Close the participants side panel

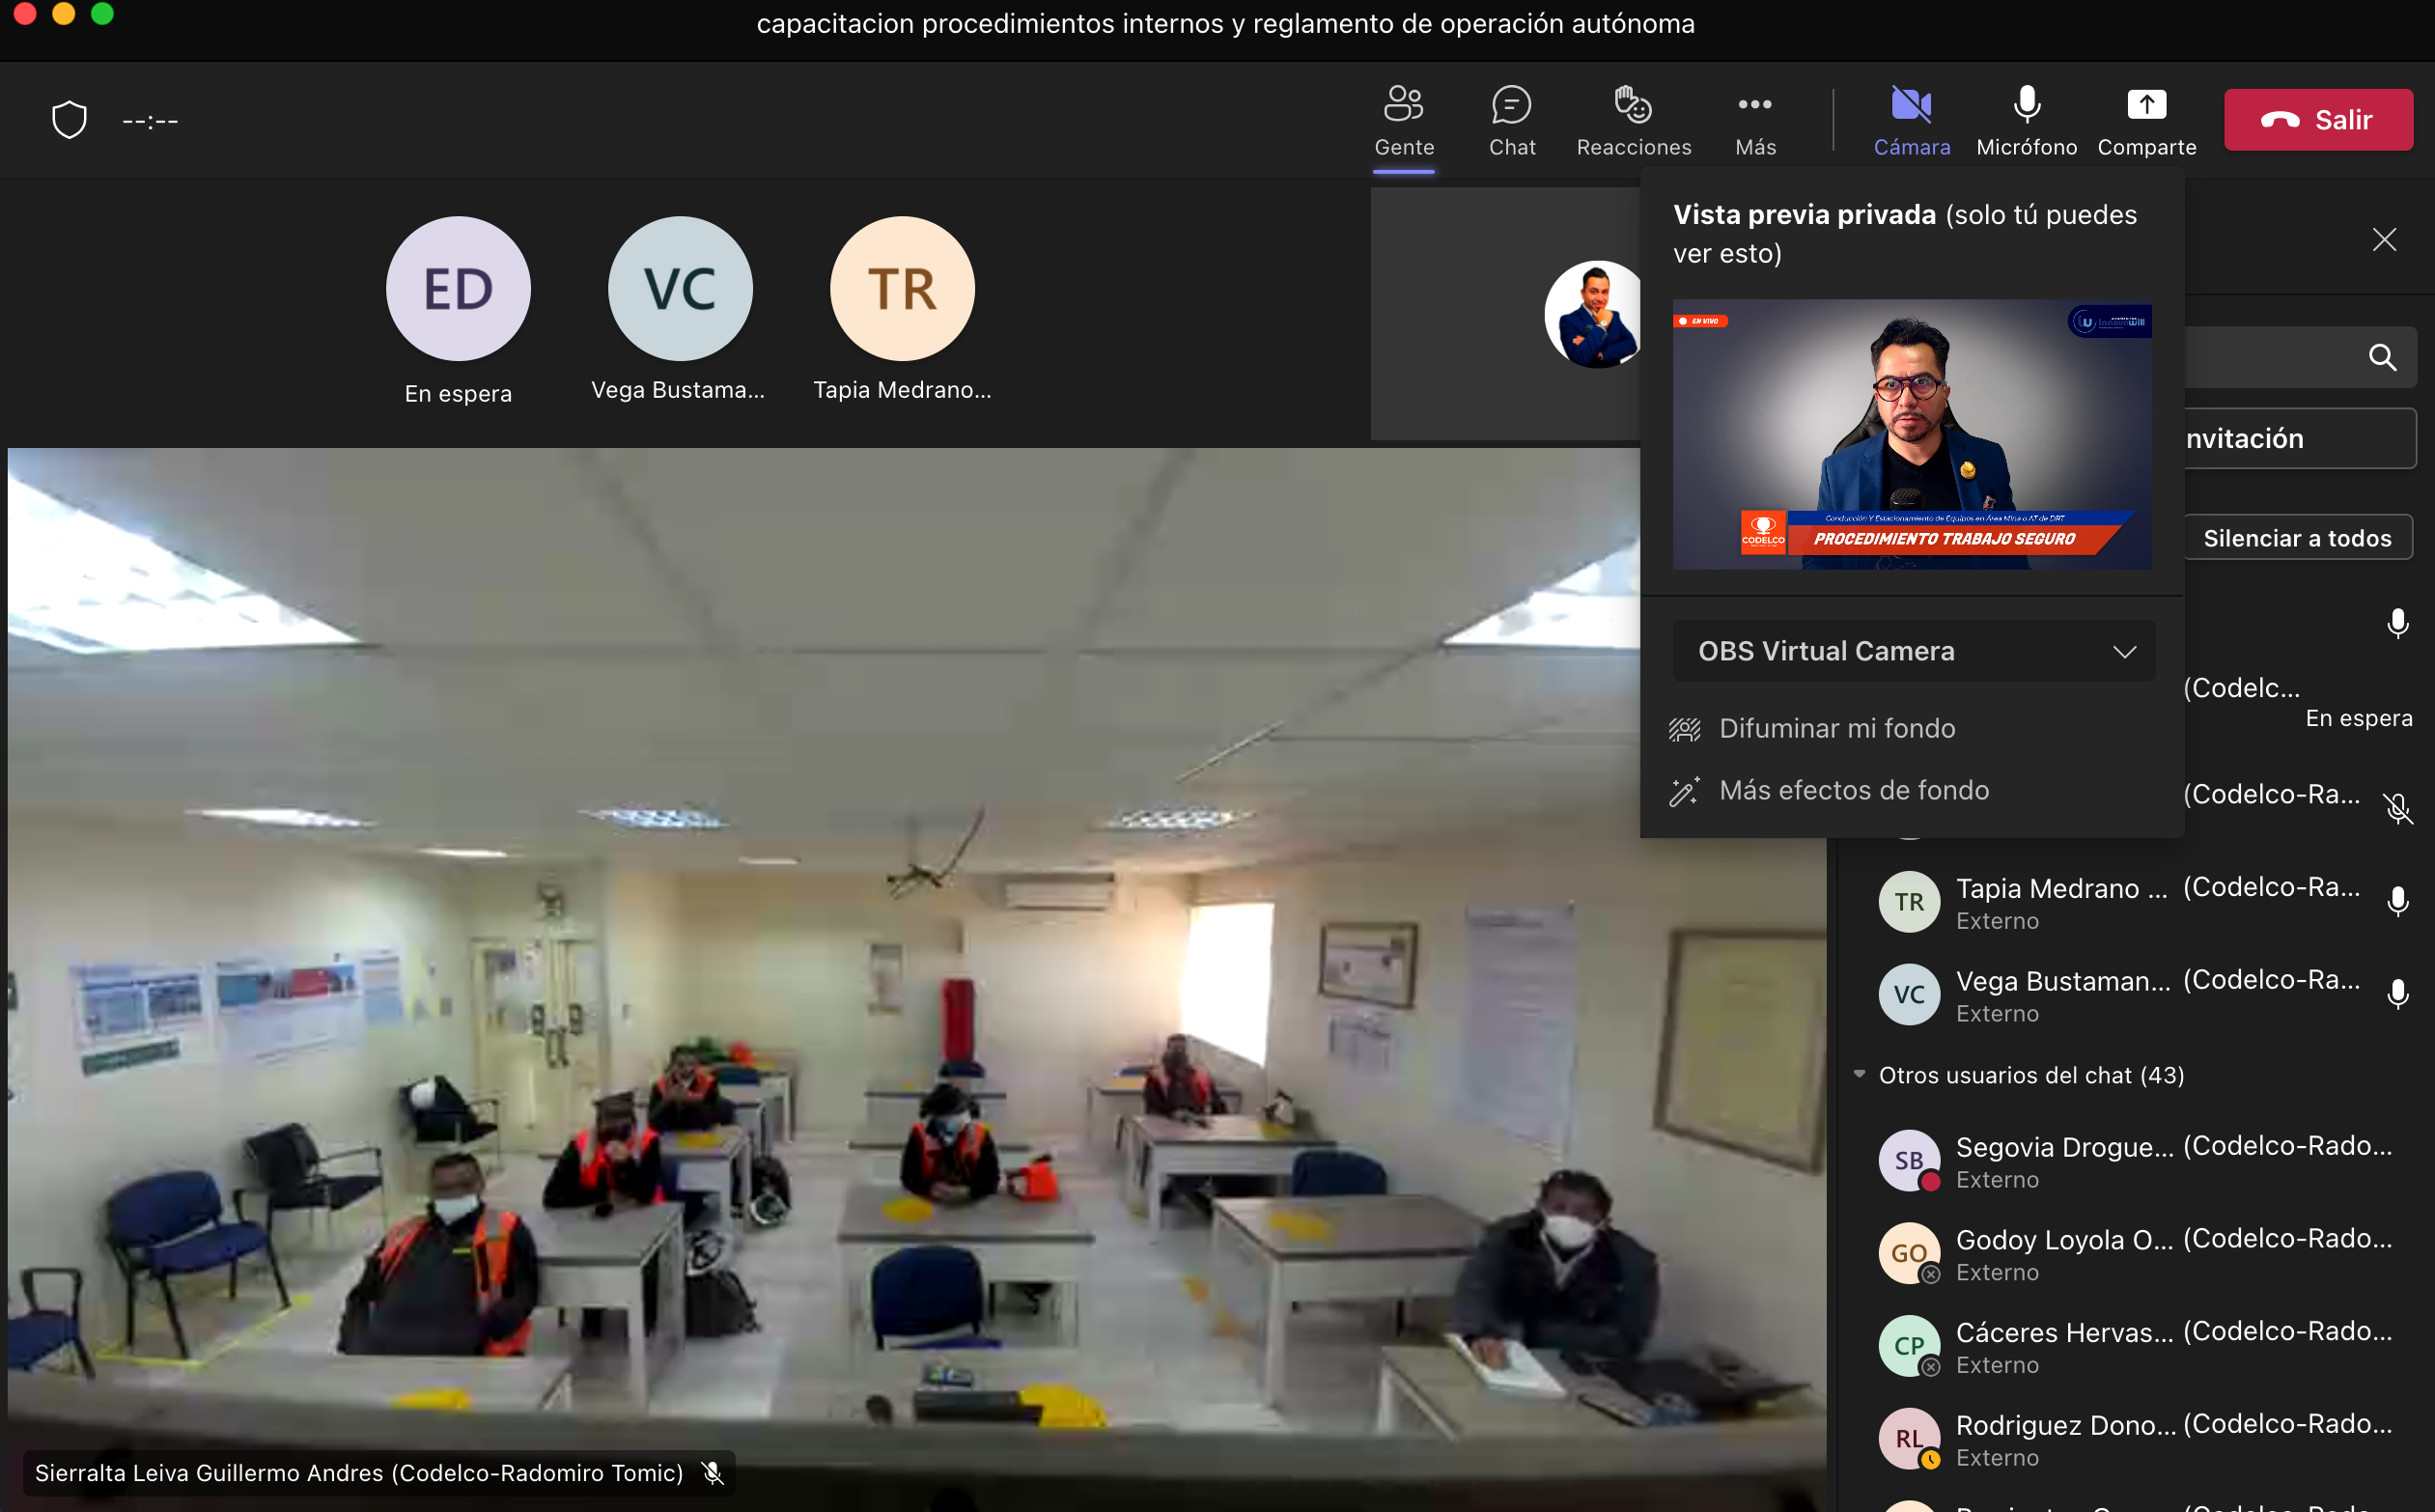(2384, 239)
